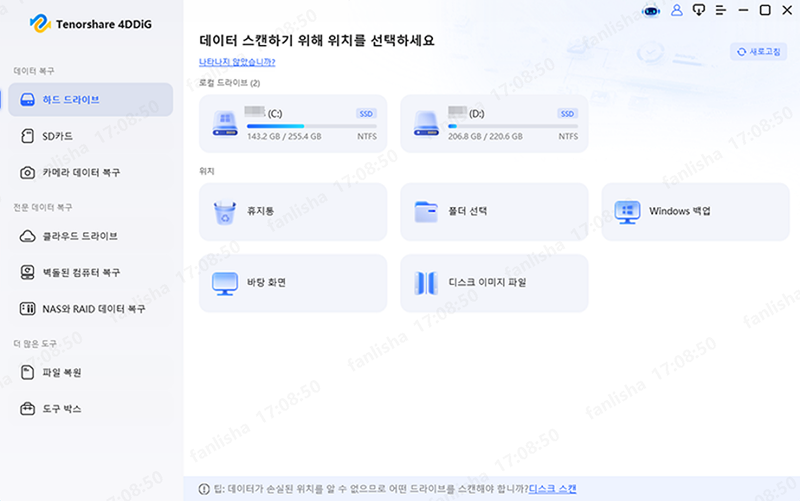The height and width of the screenshot is (501, 800).
Task: Click the toolbox sidebar icon
Action: pos(28,409)
